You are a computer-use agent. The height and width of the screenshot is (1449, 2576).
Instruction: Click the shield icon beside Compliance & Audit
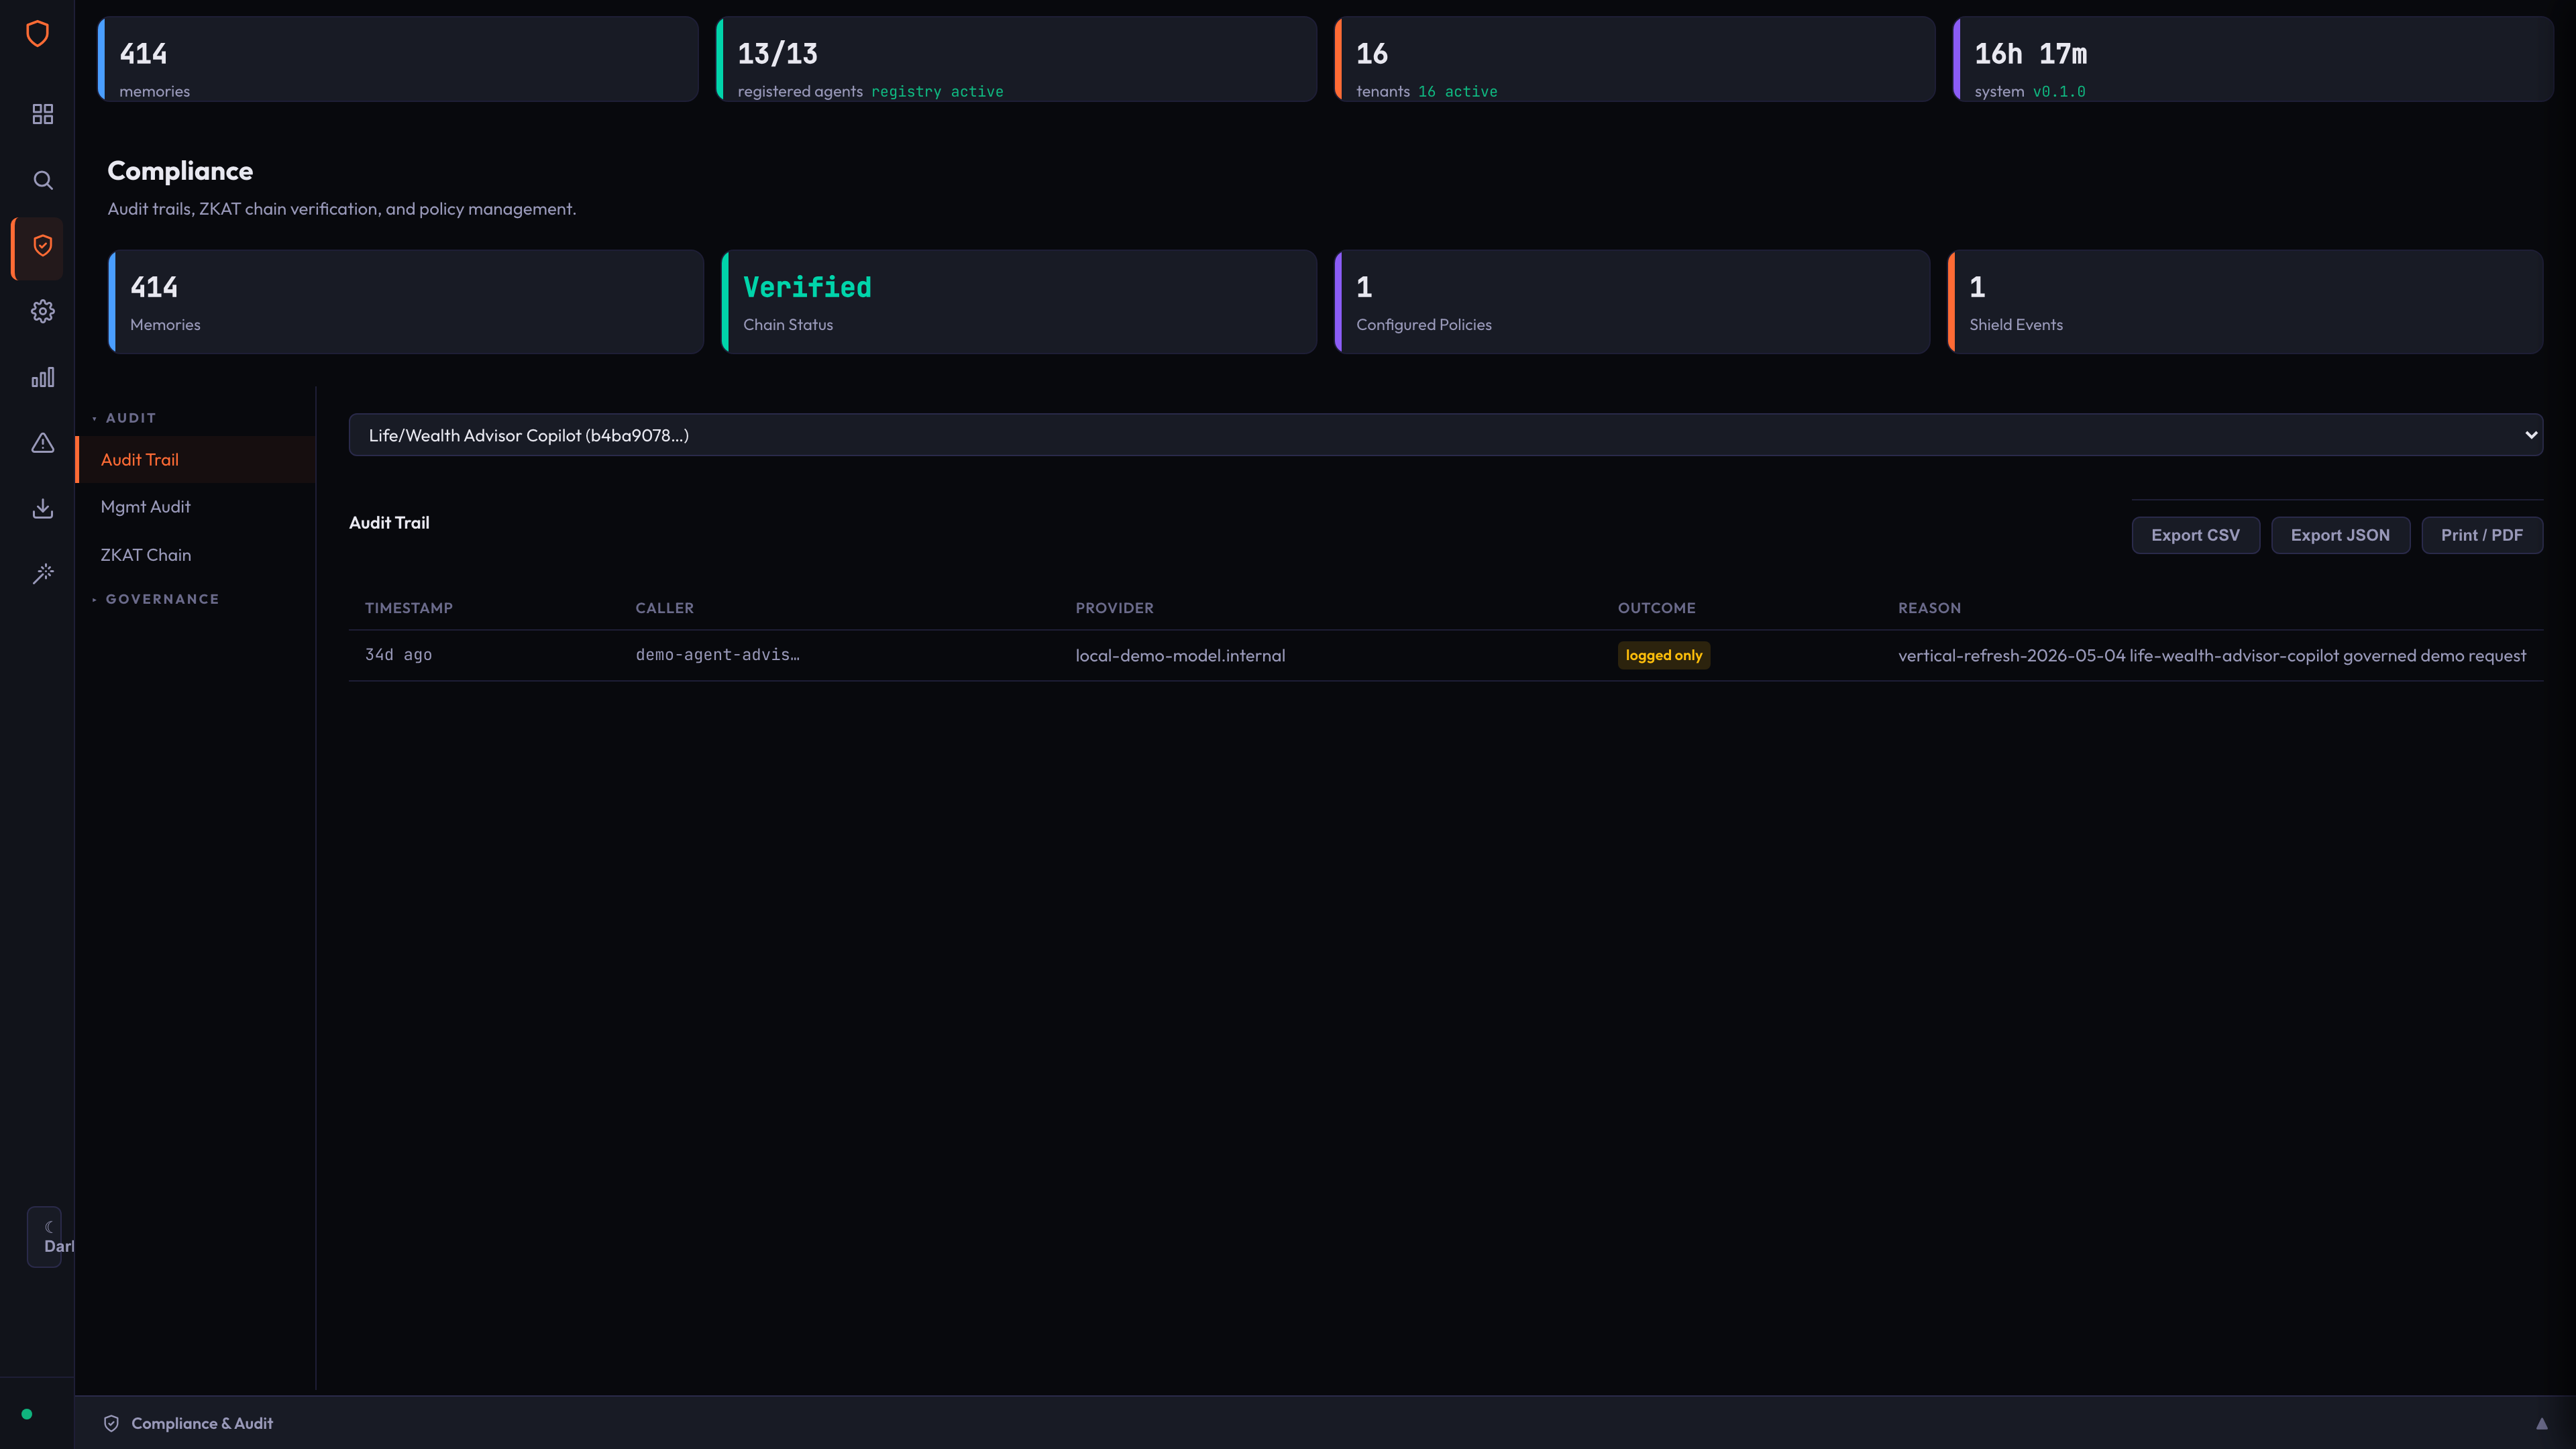(x=111, y=1423)
